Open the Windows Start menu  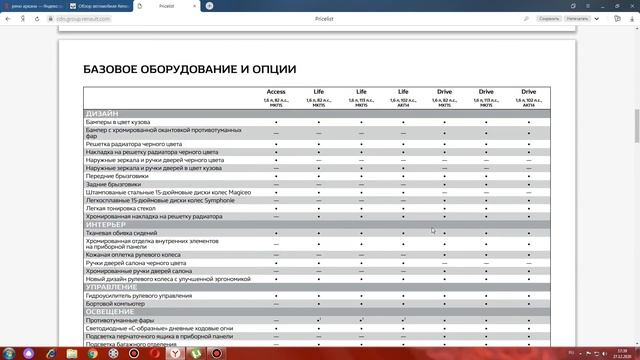click(x=9, y=353)
